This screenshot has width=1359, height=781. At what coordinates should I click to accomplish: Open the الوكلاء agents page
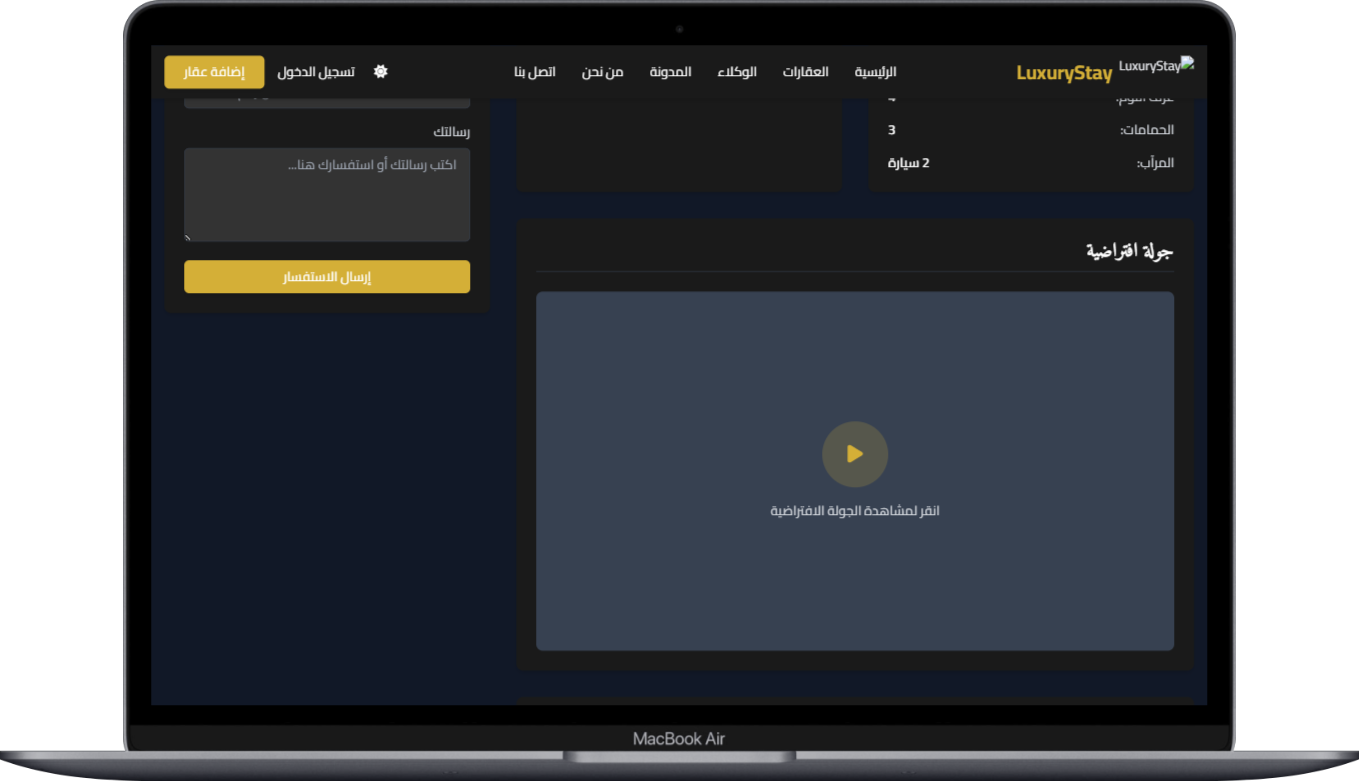pyautogui.click(x=737, y=72)
